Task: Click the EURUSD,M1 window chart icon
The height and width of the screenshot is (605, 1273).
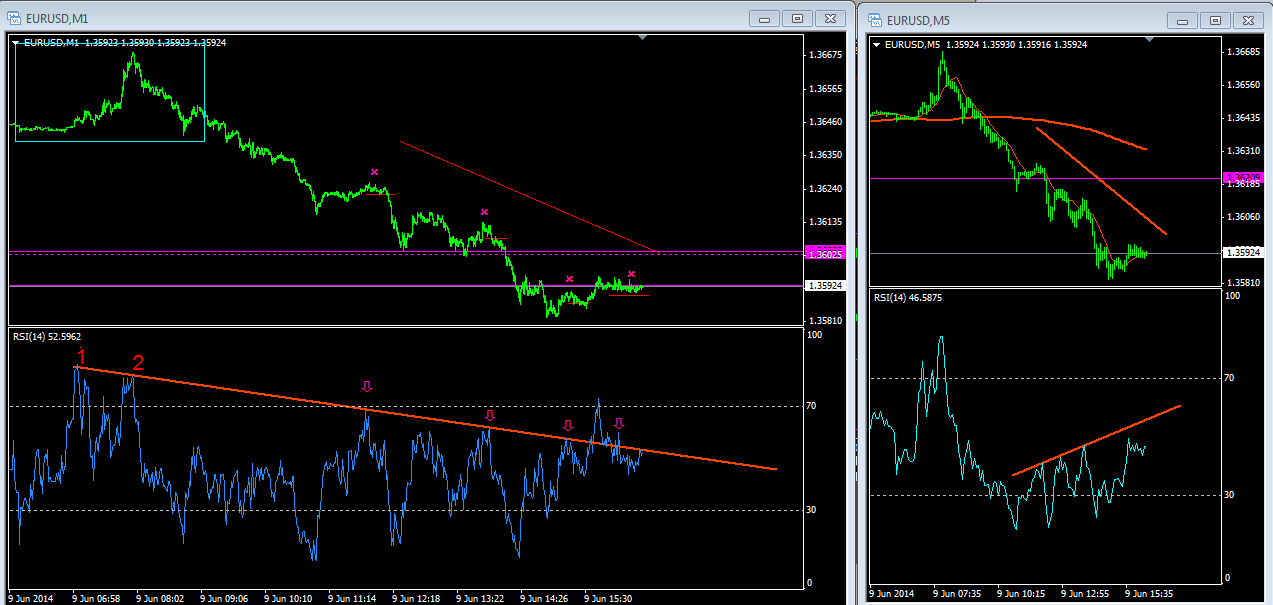Action: [16, 19]
